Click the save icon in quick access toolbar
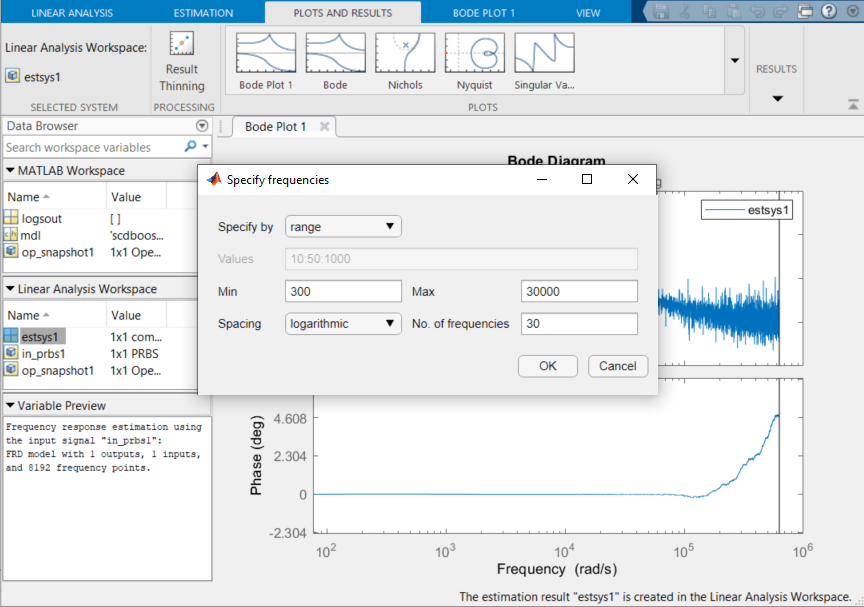Screen dimensions: 864x607 point(661,12)
